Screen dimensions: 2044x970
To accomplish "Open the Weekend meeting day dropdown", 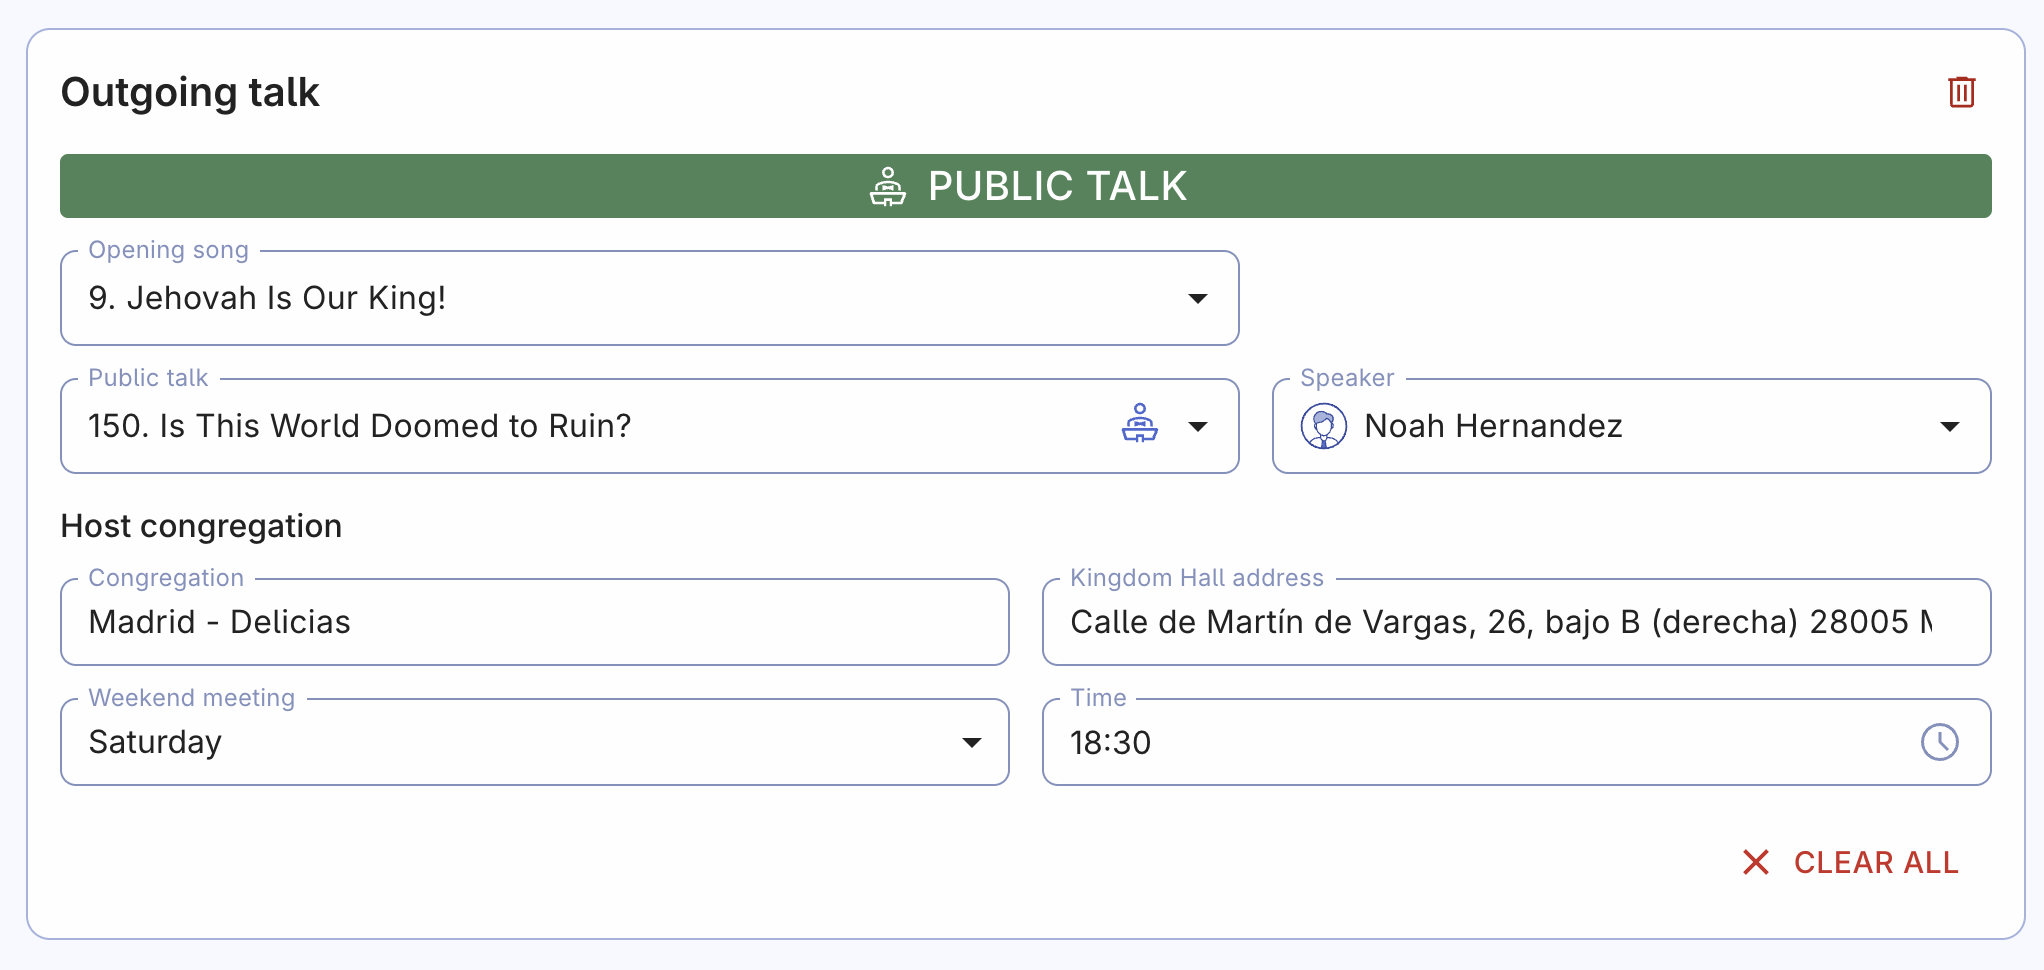I will 971,743.
